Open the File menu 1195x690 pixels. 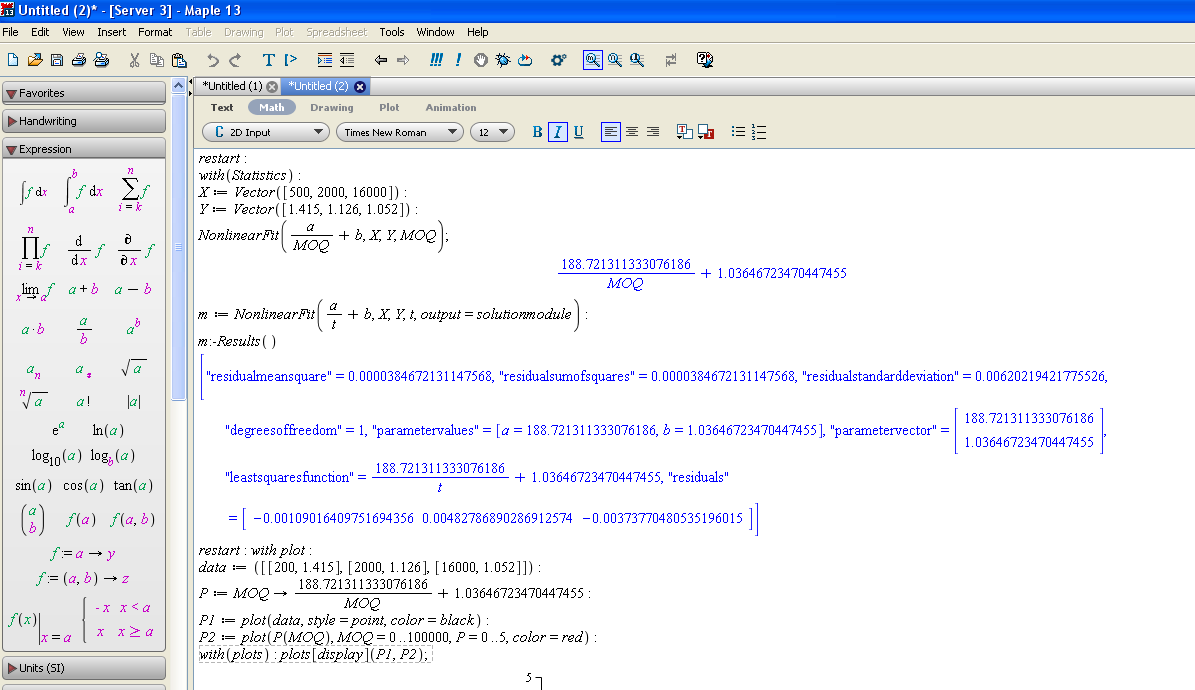click(11, 32)
